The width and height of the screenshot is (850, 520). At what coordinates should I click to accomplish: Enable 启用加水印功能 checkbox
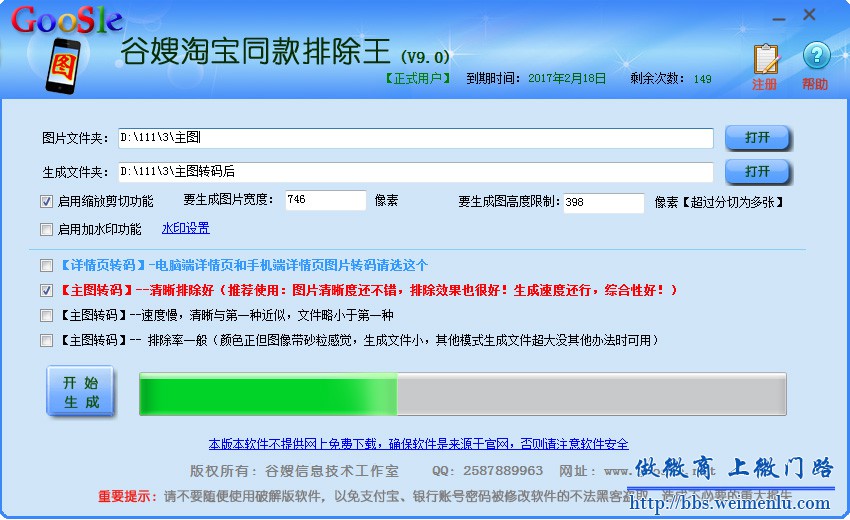click(x=46, y=229)
